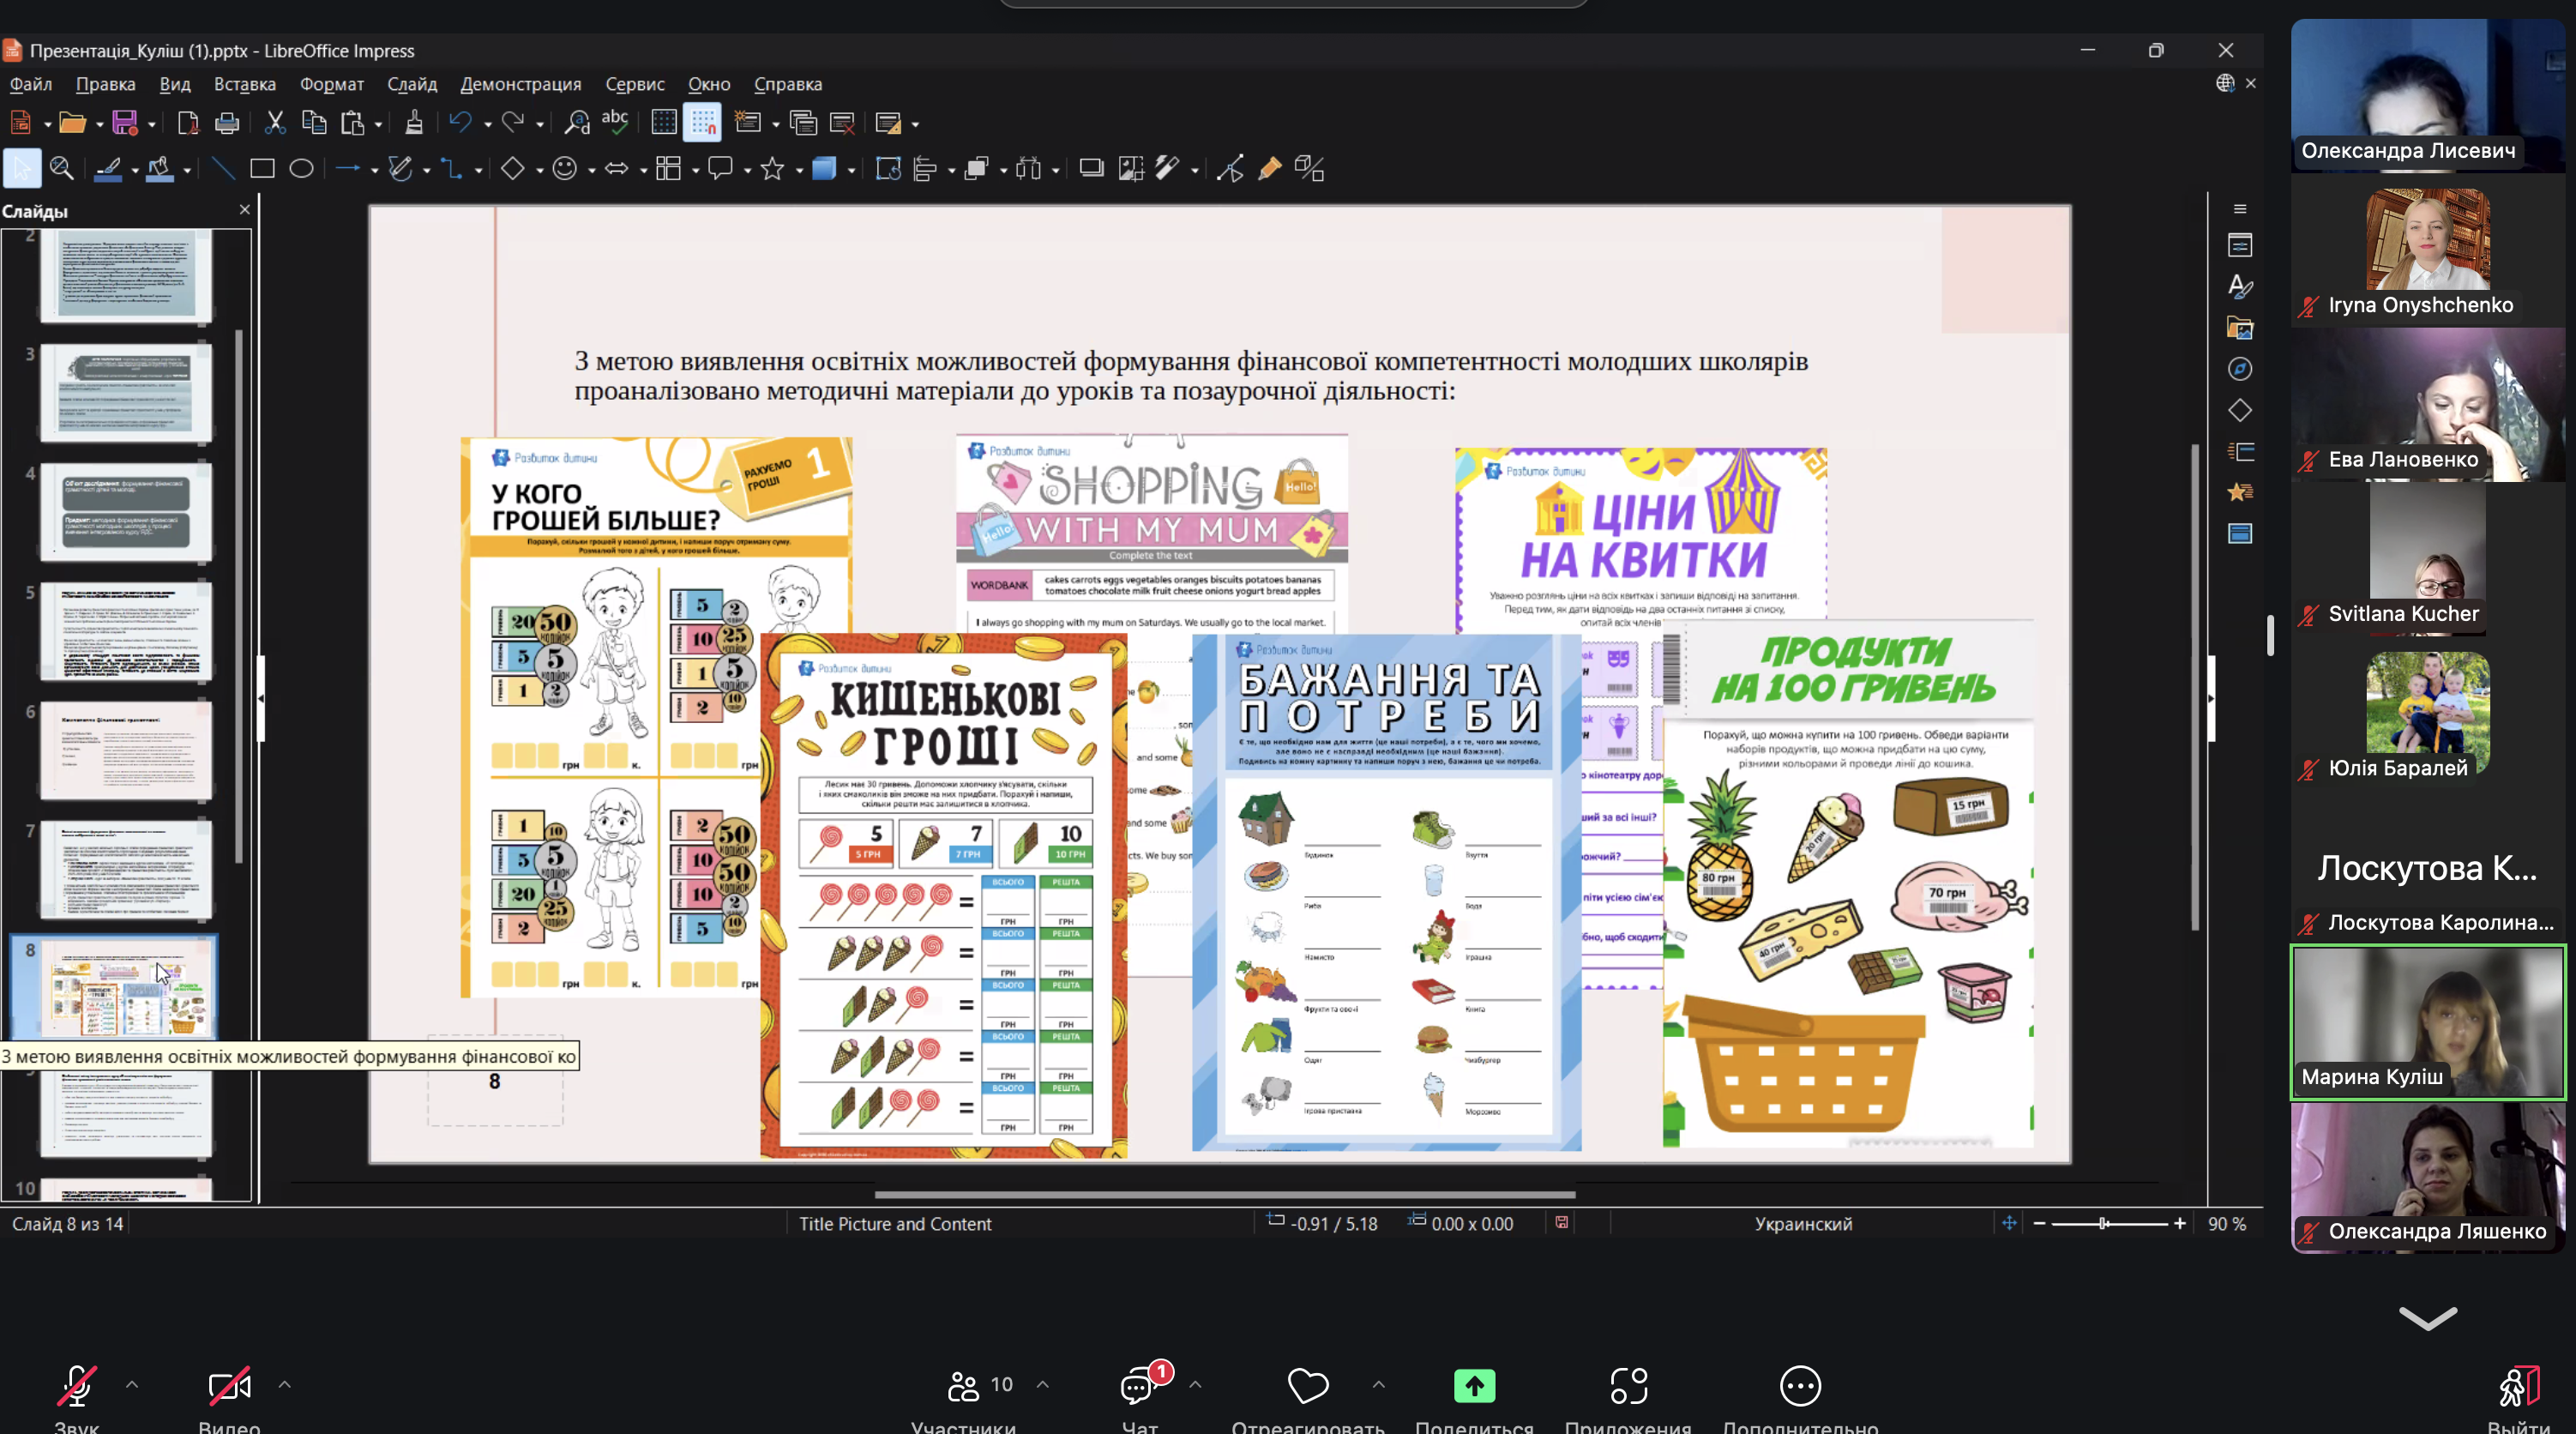The width and height of the screenshot is (2576, 1434).
Task: Open the Демонстрация menu
Action: point(520,84)
